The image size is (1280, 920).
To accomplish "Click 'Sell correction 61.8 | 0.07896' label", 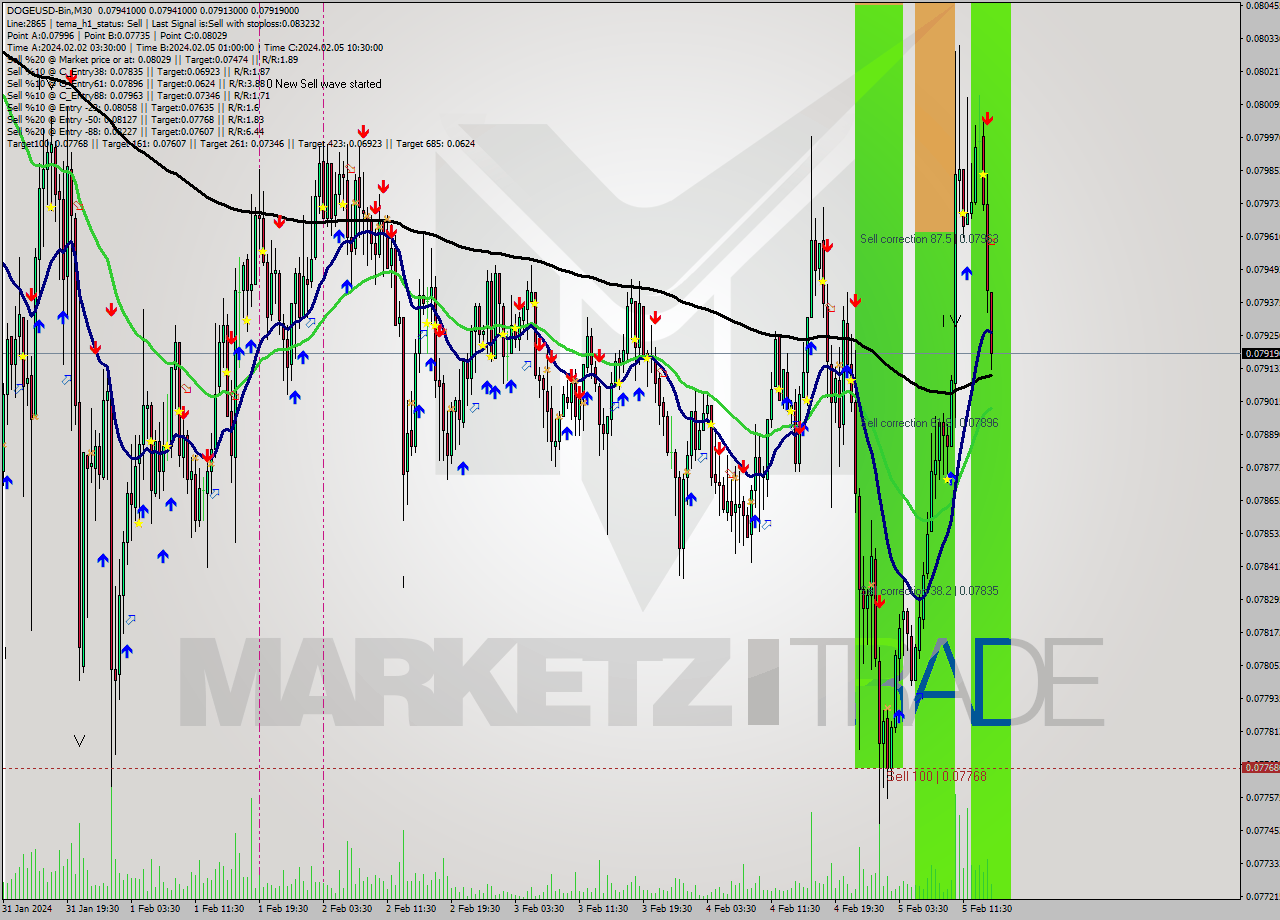I will (x=929, y=423).
